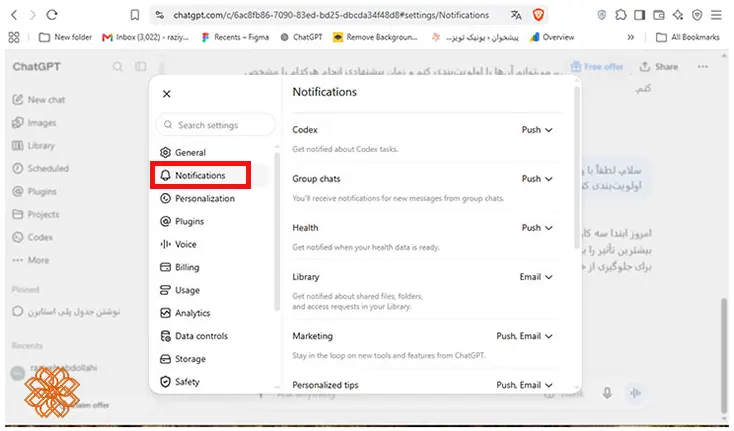Open the Gmail Inbox bookmark
The width and height of the screenshot is (734, 431).
coord(146,37)
